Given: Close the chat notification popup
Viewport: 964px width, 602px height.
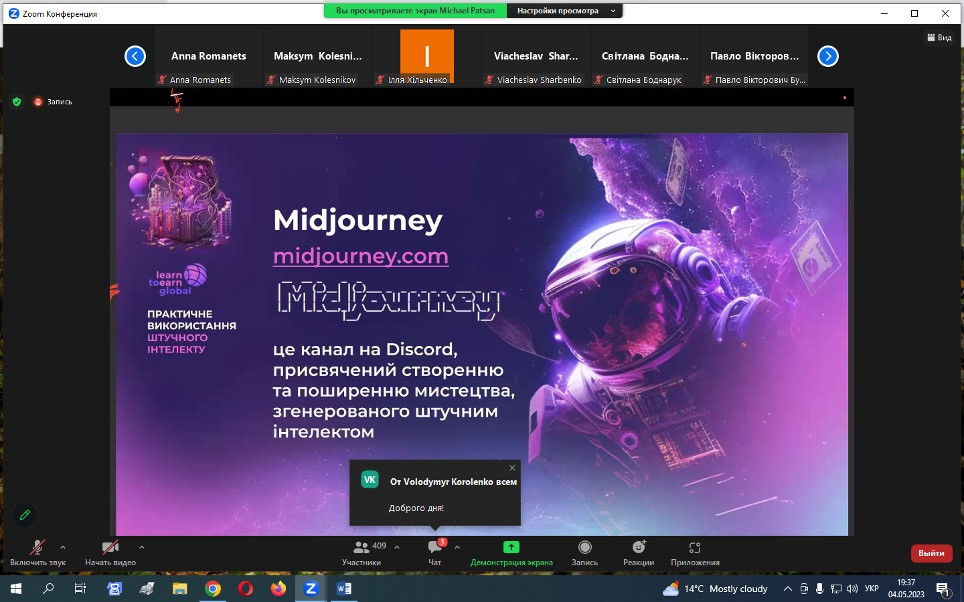Looking at the screenshot, I should click(512, 468).
